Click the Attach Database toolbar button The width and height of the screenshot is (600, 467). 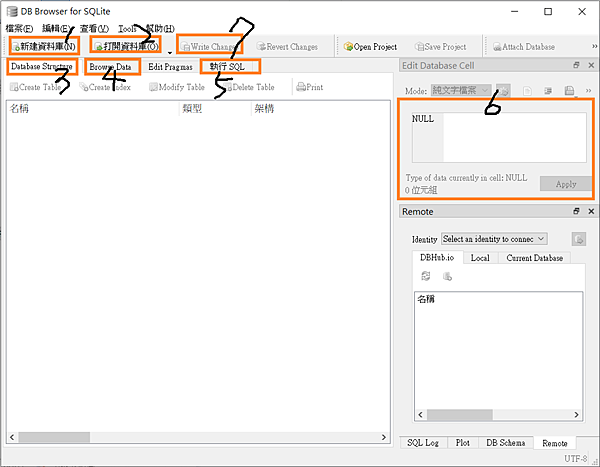point(524,47)
